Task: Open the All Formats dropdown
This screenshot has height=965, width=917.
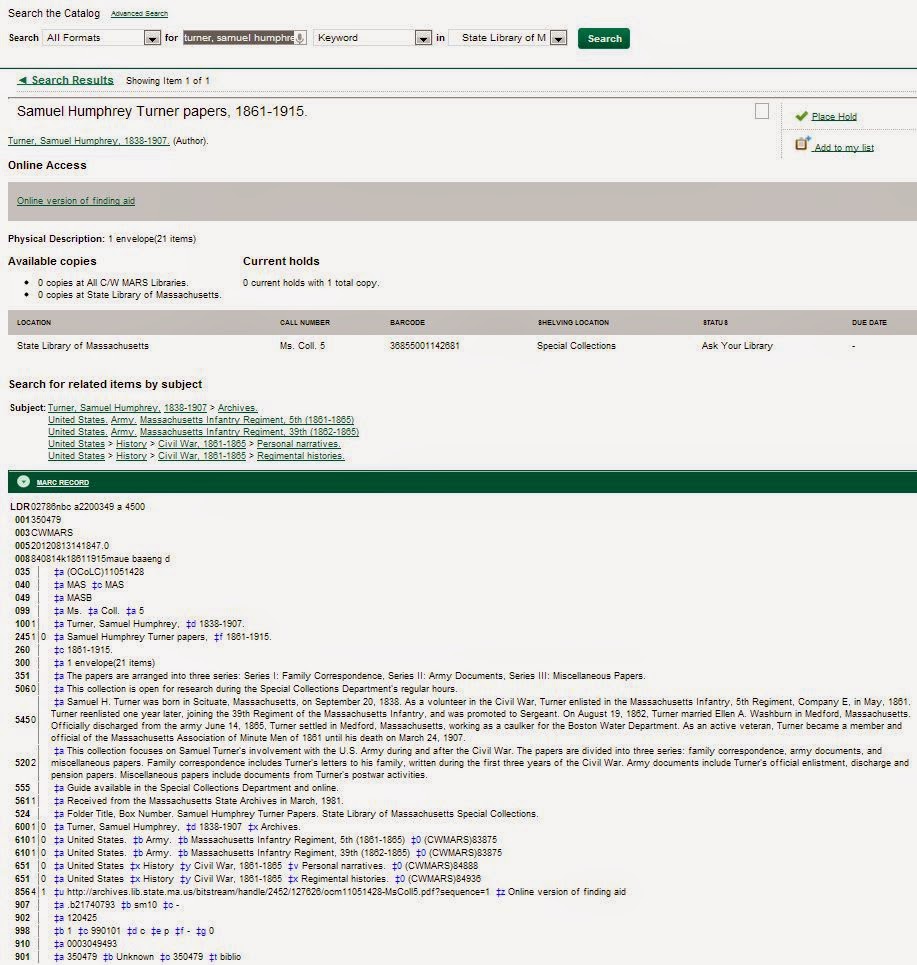Action: coord(102,38)
